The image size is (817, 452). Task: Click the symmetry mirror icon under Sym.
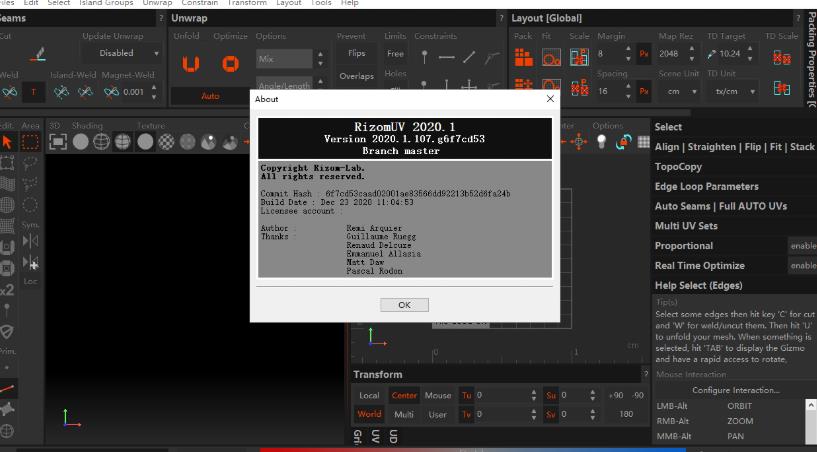(x=30, y=241)
